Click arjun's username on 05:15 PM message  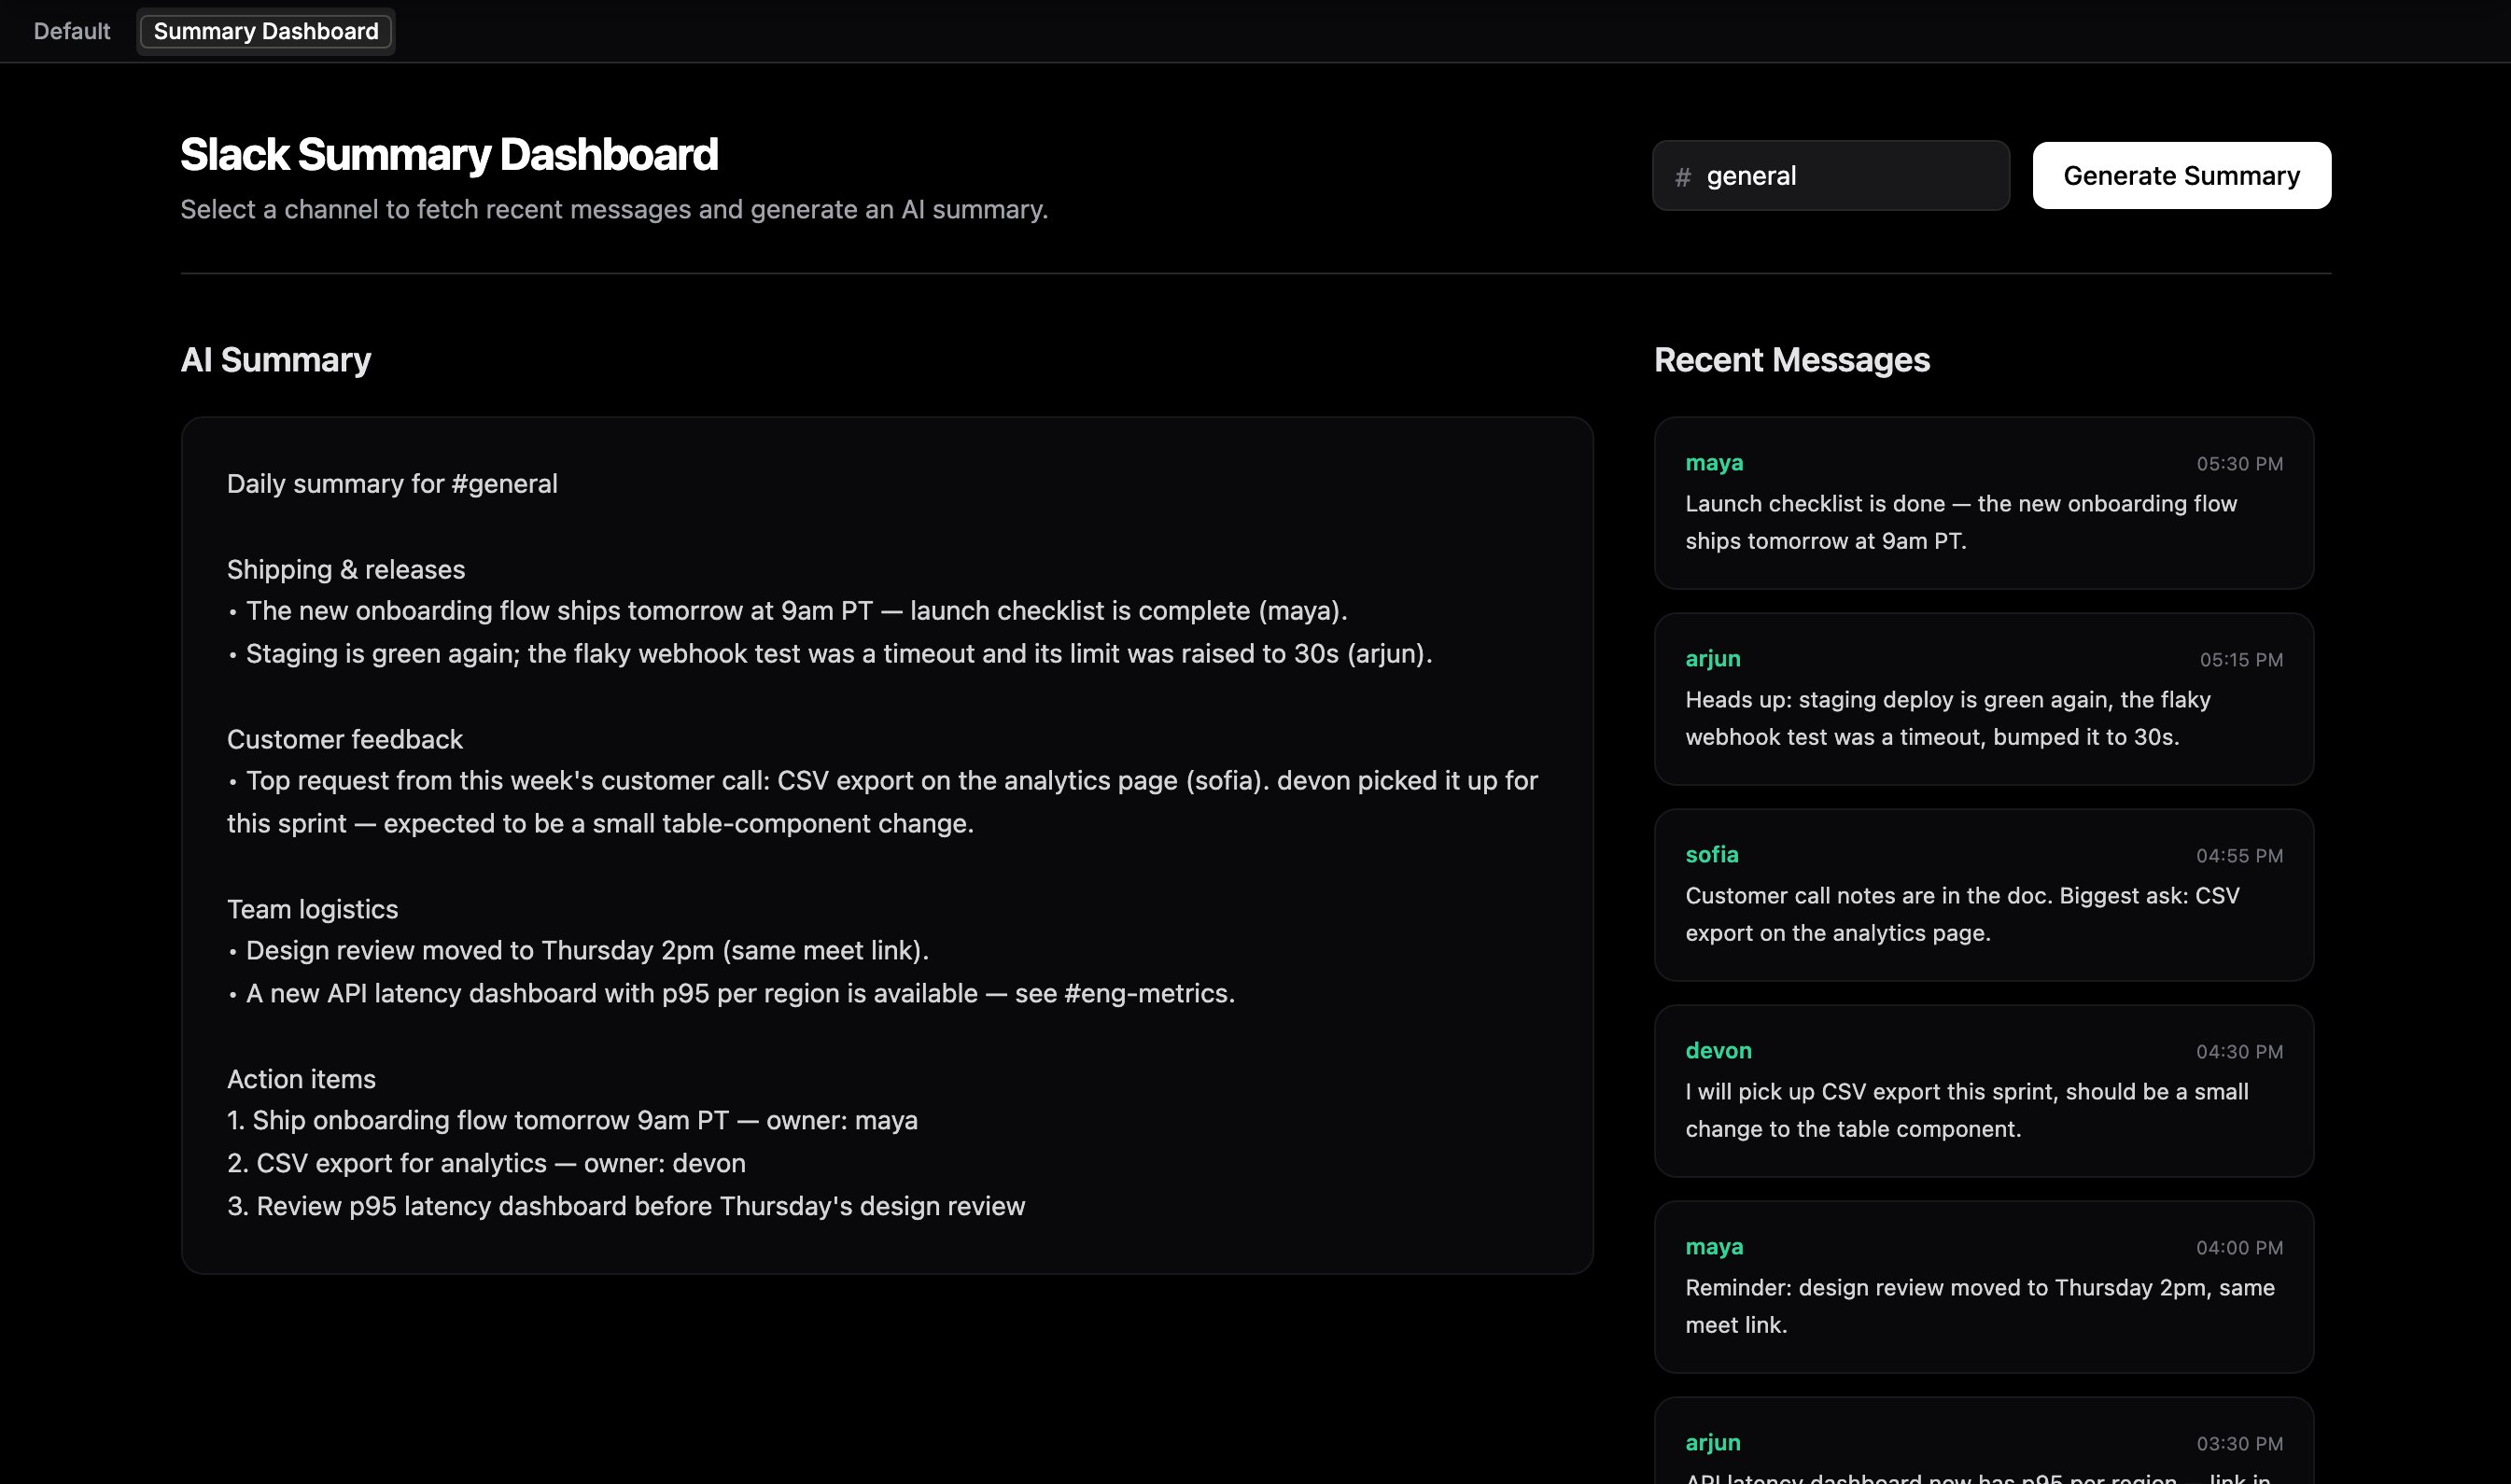tap(1713, 659)
